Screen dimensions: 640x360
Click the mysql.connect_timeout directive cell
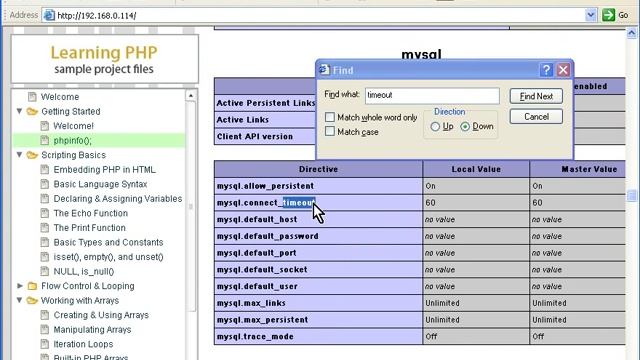(x=318, y=202)
